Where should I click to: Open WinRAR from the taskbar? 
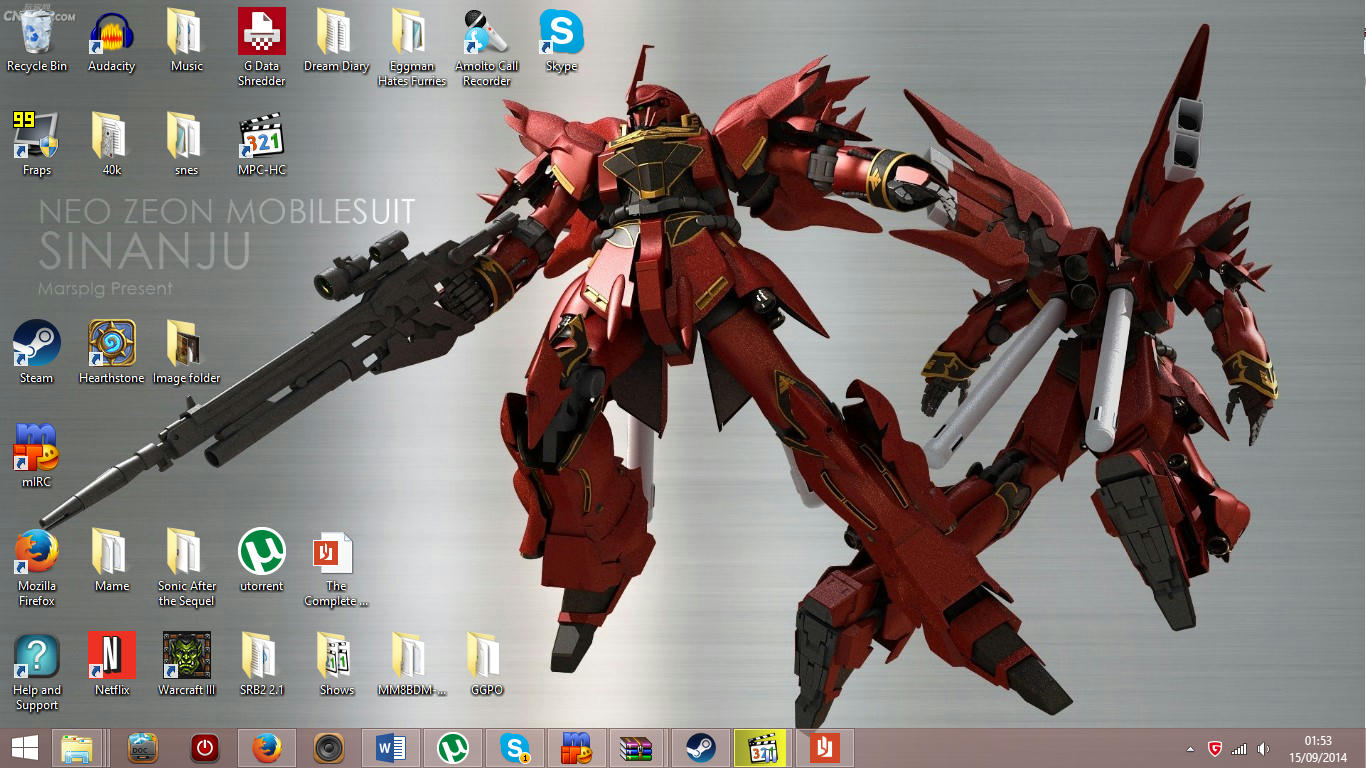[636, 748]
